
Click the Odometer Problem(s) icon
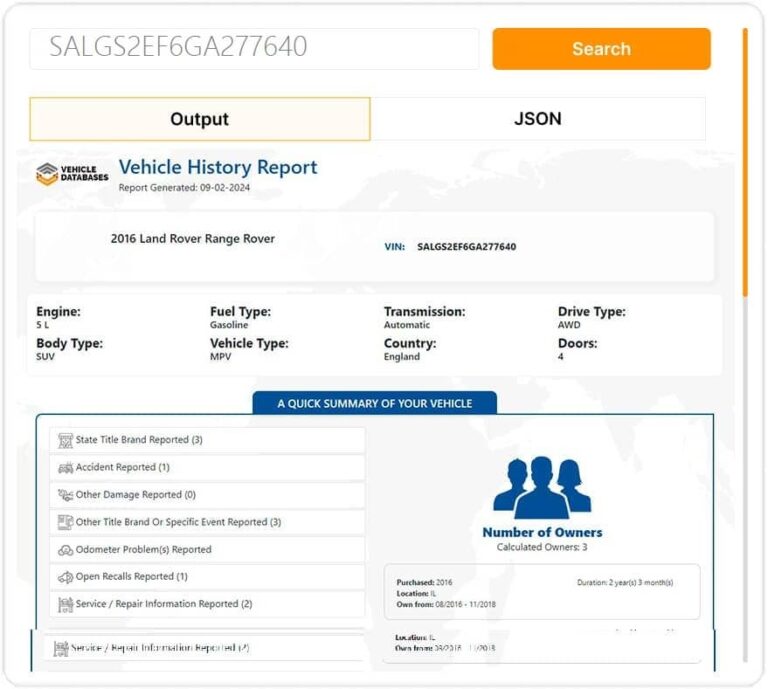(65, 550)
